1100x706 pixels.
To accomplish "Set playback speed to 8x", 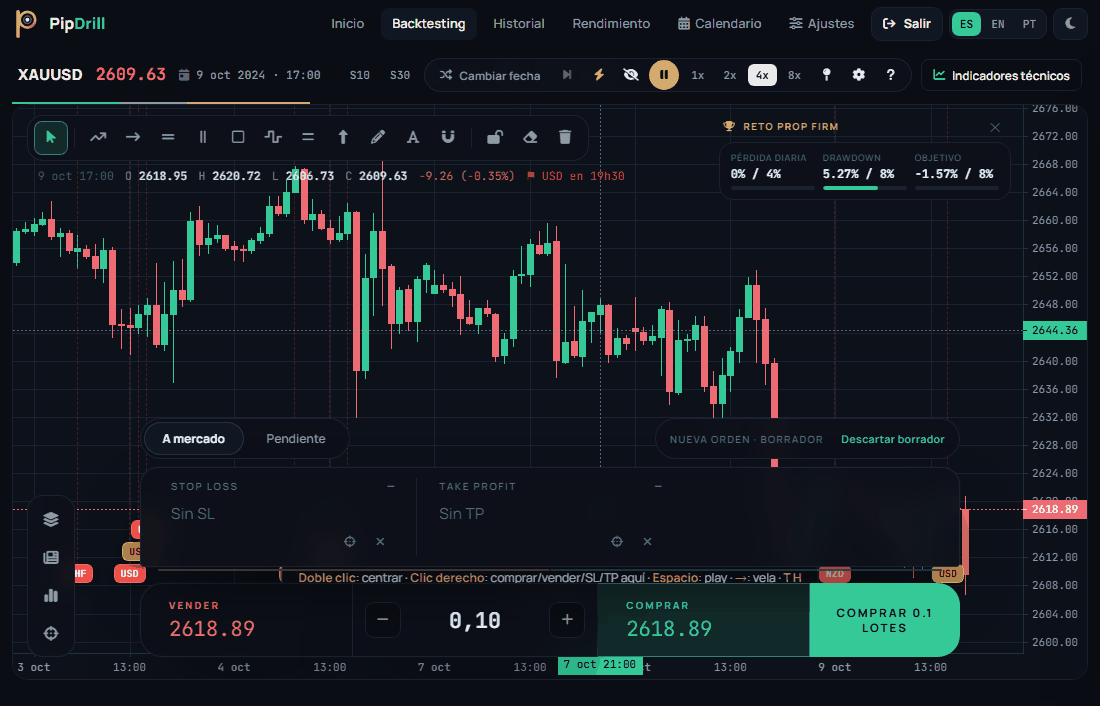I will [794, 75].
